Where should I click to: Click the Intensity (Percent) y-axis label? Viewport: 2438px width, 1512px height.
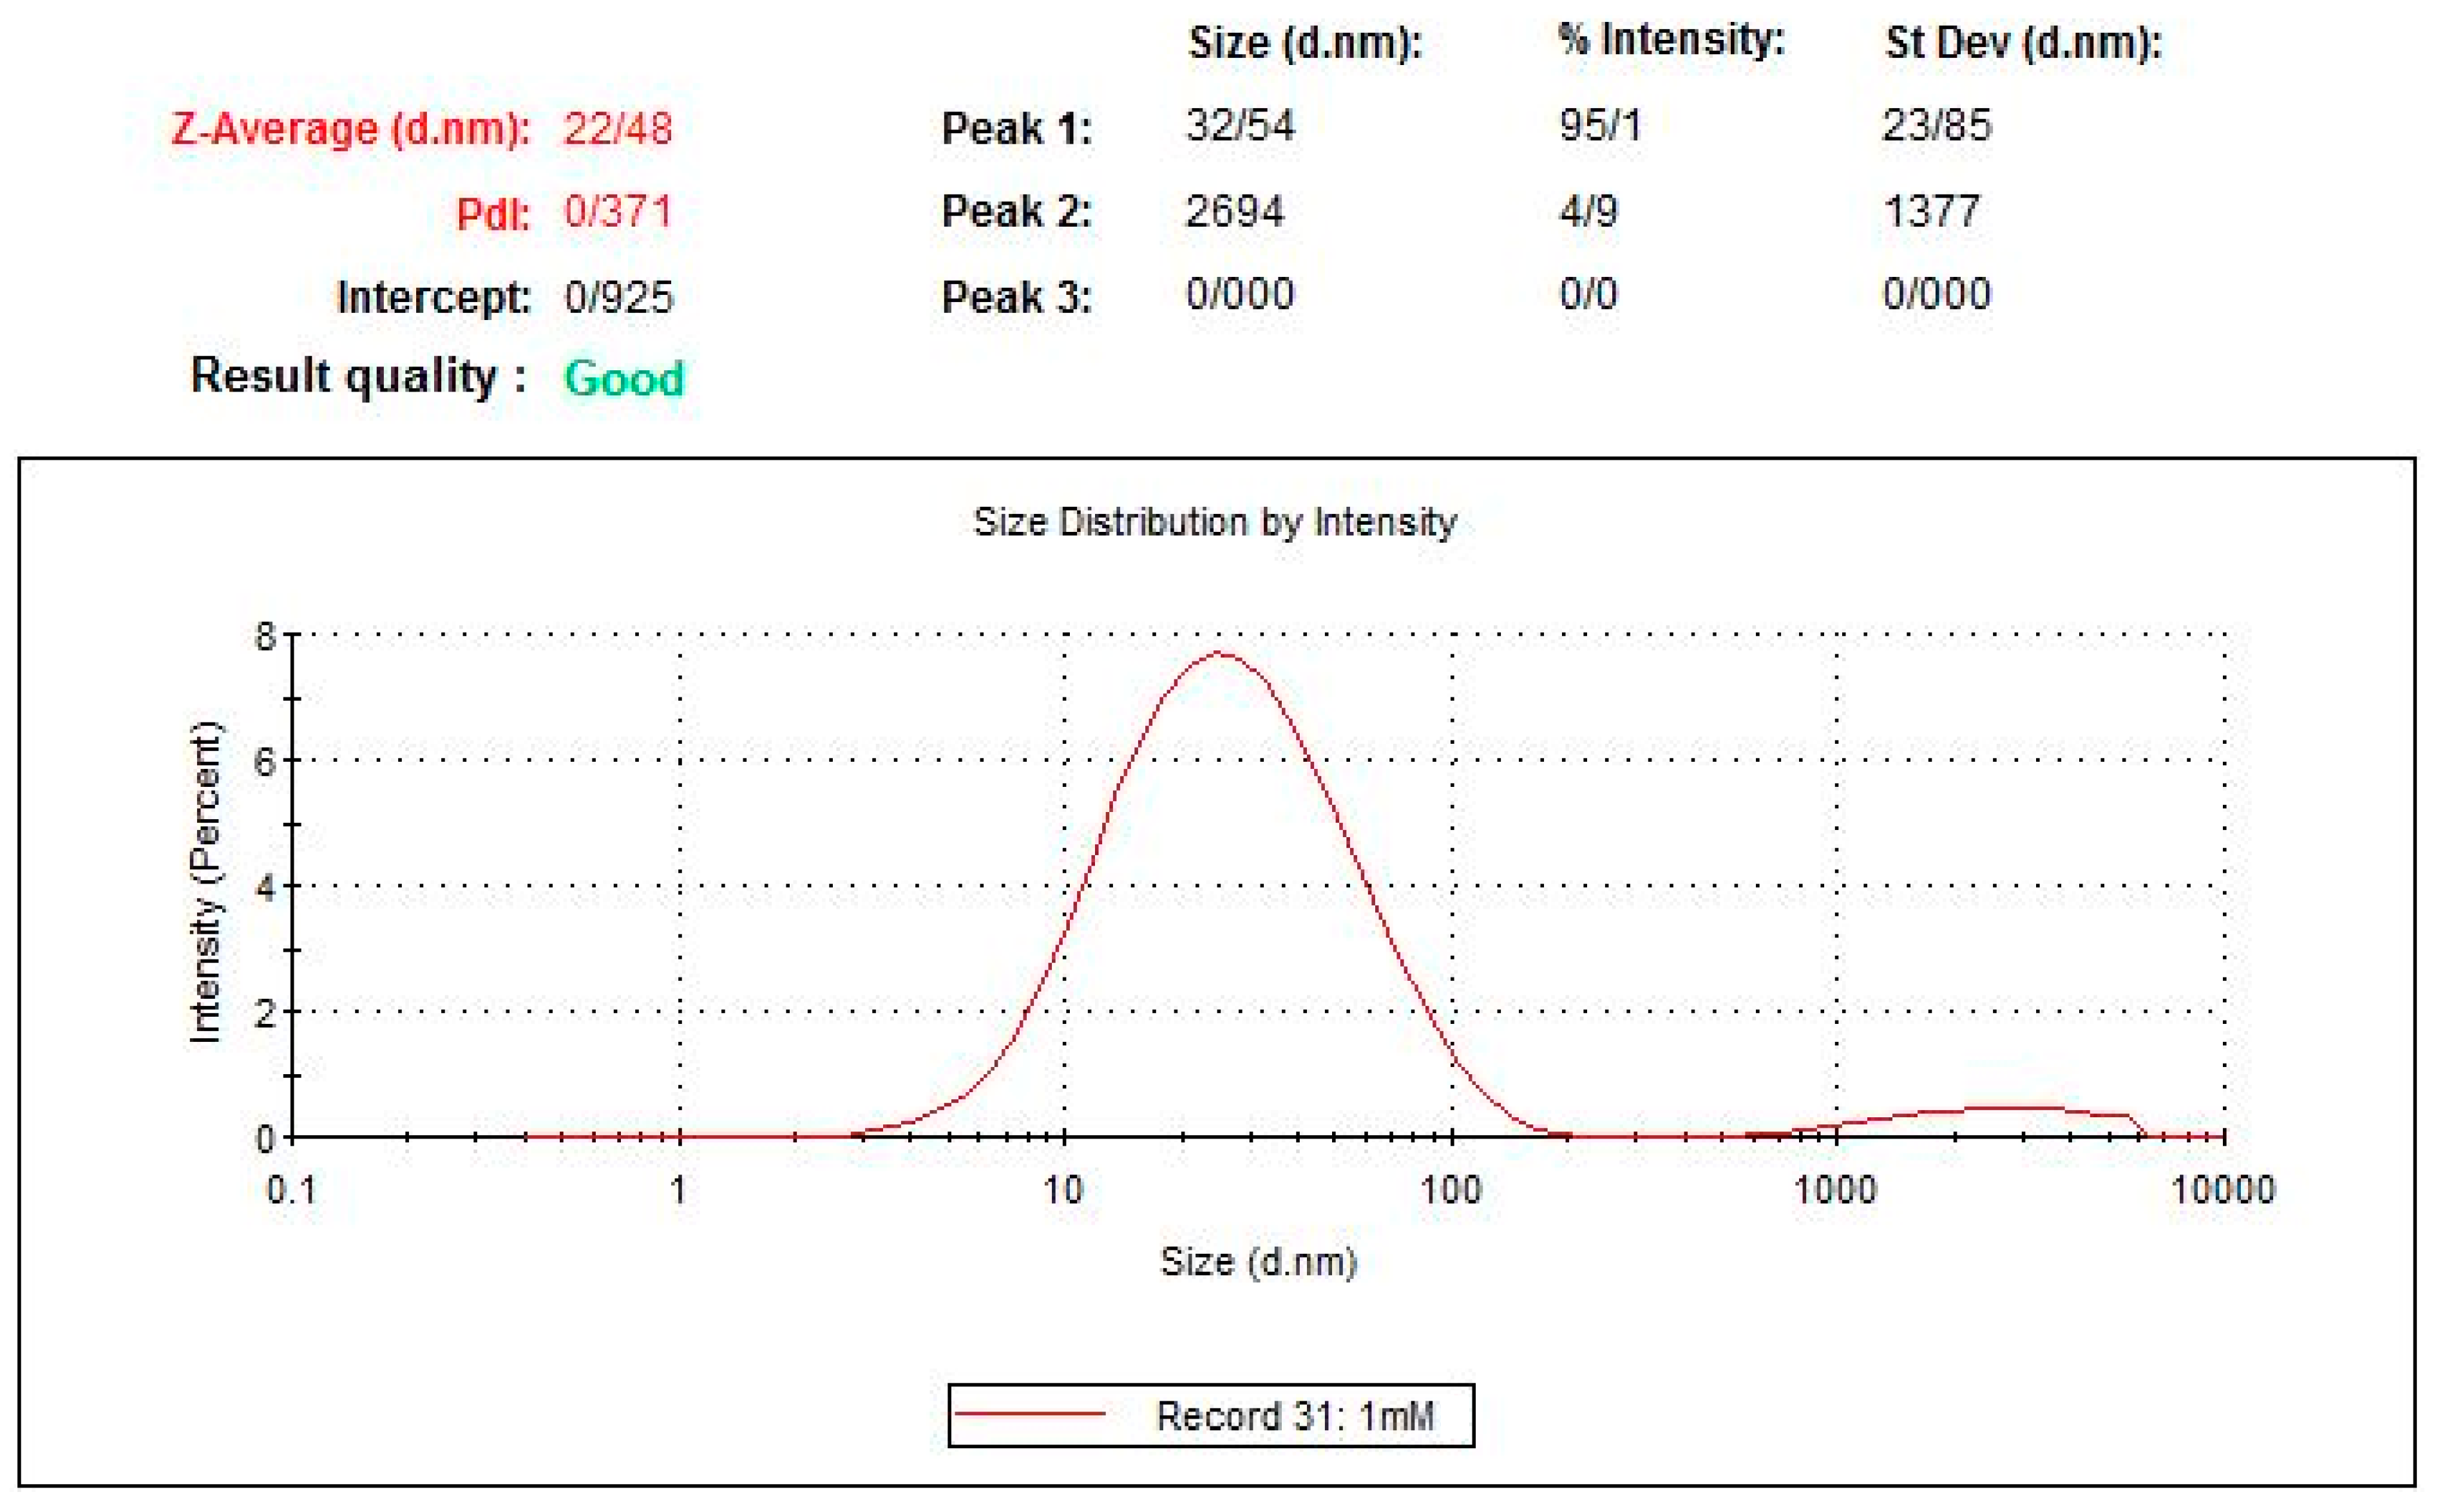click(x=205, y=883)
